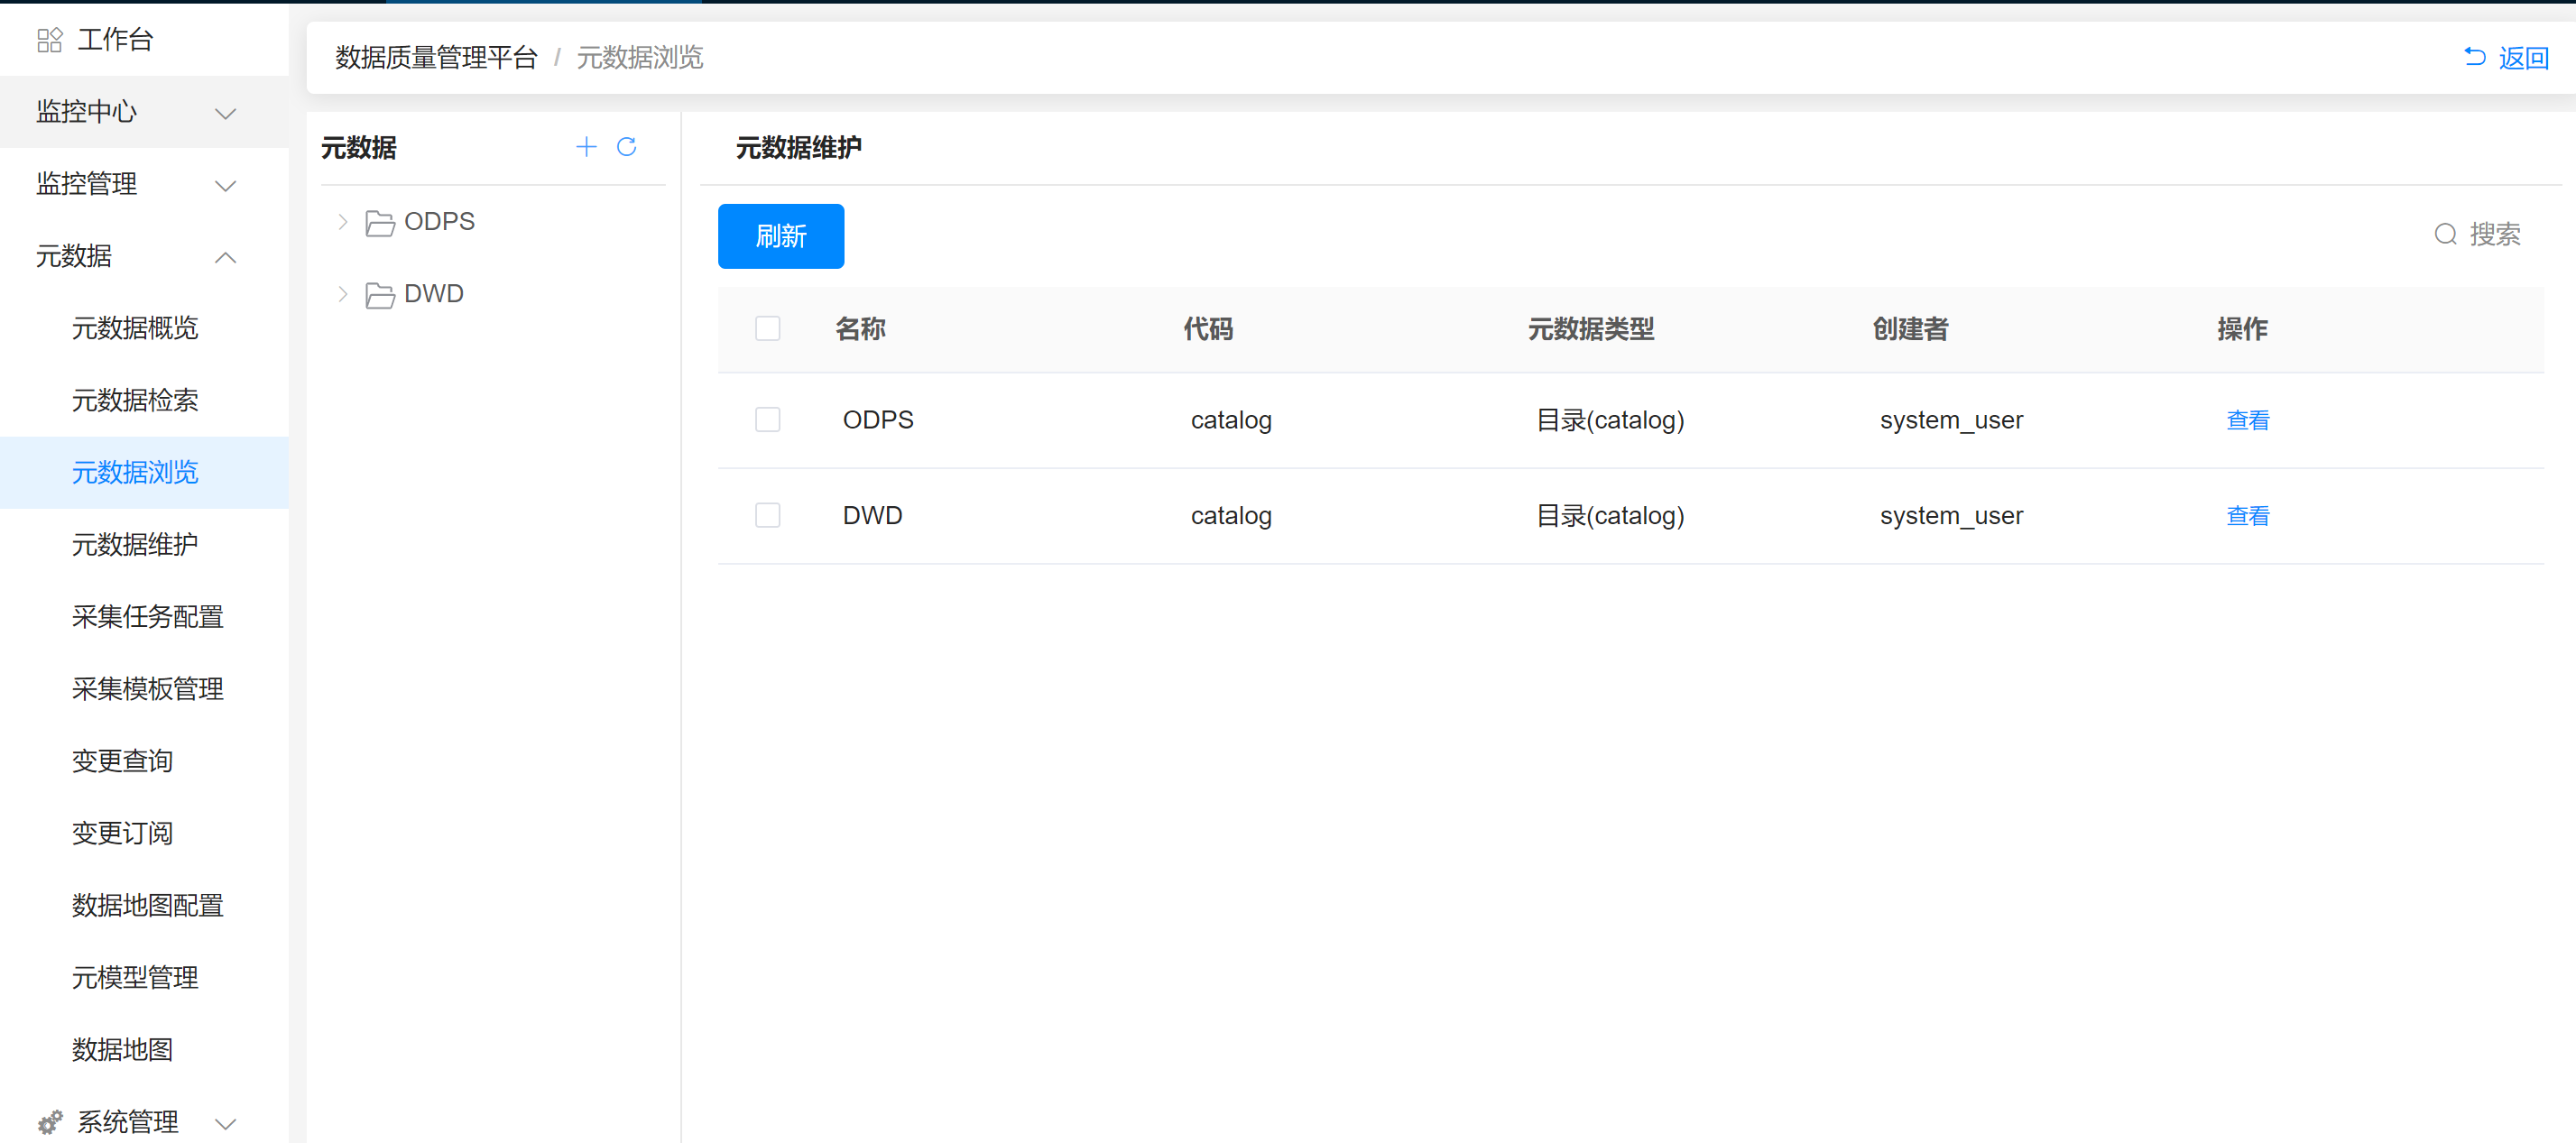This screenshot has width=2576, height=1143.
Task: Click the 操作 column header
Action: 2242,329
